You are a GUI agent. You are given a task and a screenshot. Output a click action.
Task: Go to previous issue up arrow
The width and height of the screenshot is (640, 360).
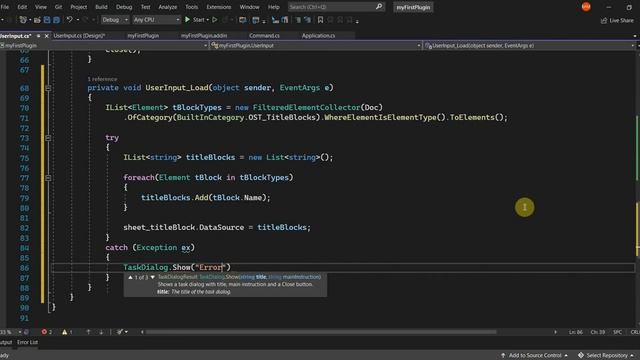click(x=88, y=332)
